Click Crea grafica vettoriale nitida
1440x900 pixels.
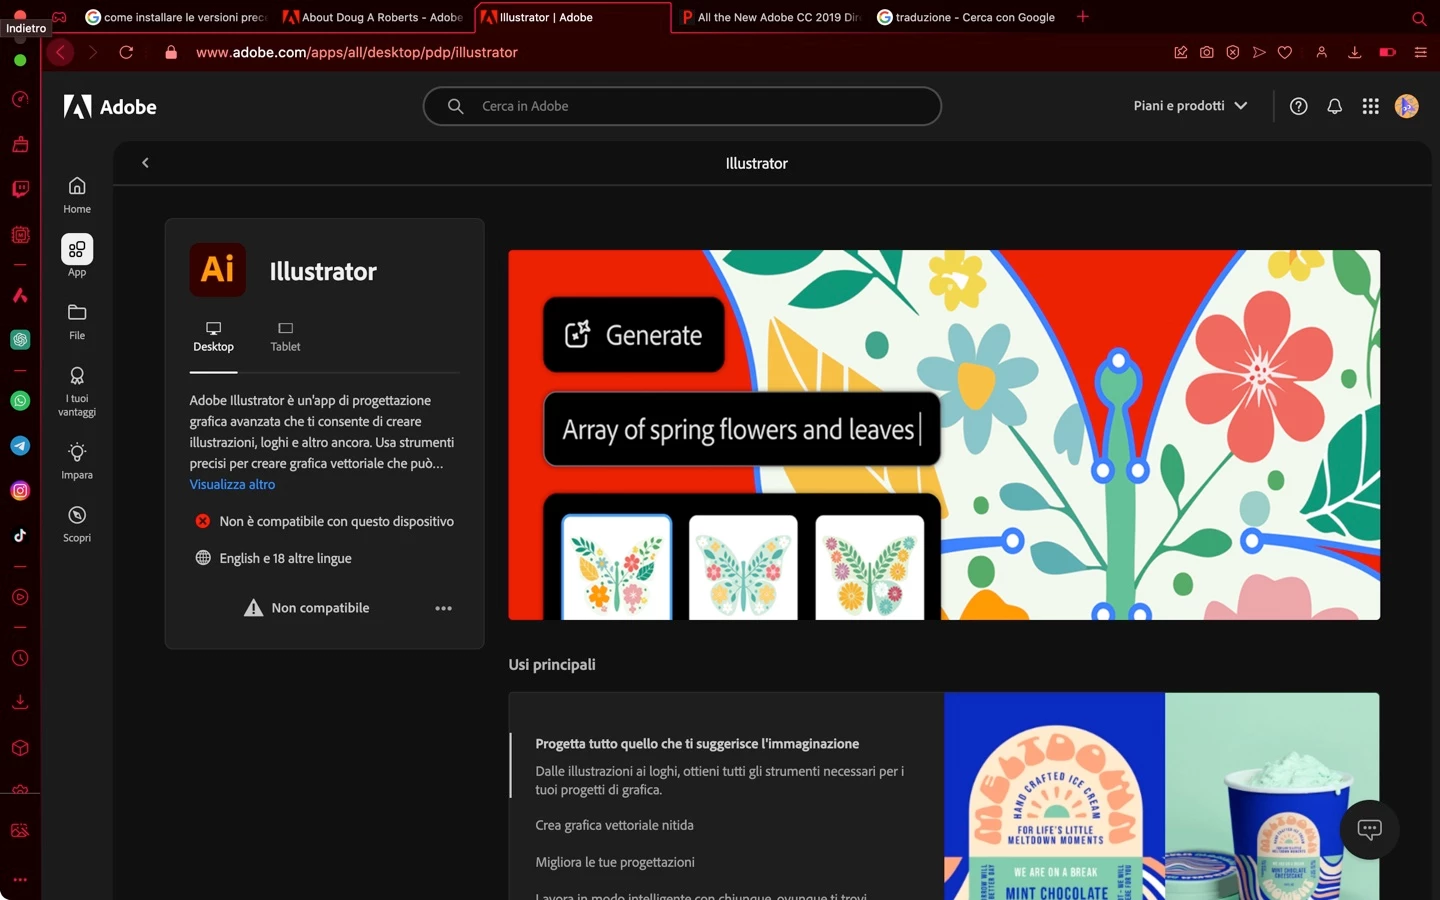pyautogui.click(x=614, y=825)
